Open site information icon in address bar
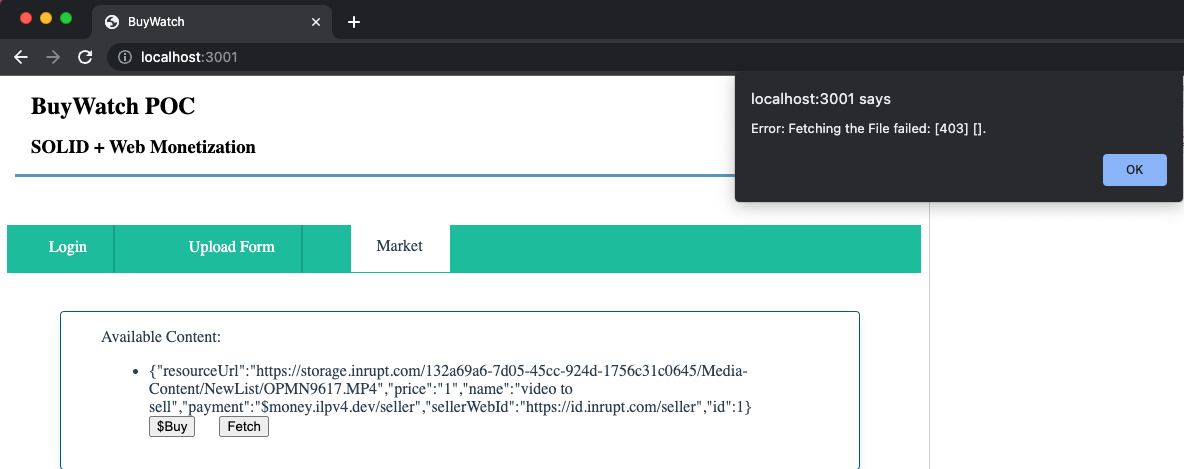This screenshot has width=1184, height=469. click(x=125, y=57)
